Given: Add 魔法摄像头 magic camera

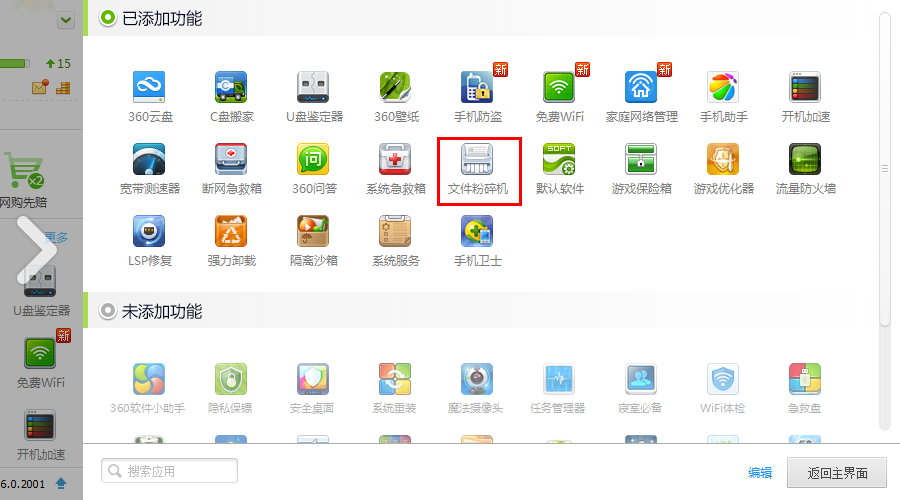Looking at the screenshot, I should pos(476,389).
